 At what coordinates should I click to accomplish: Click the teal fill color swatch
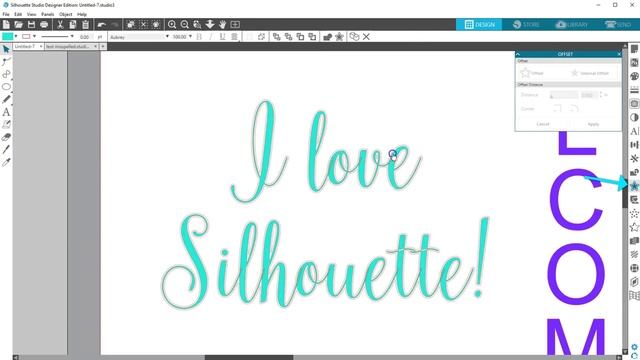[7, 36]
